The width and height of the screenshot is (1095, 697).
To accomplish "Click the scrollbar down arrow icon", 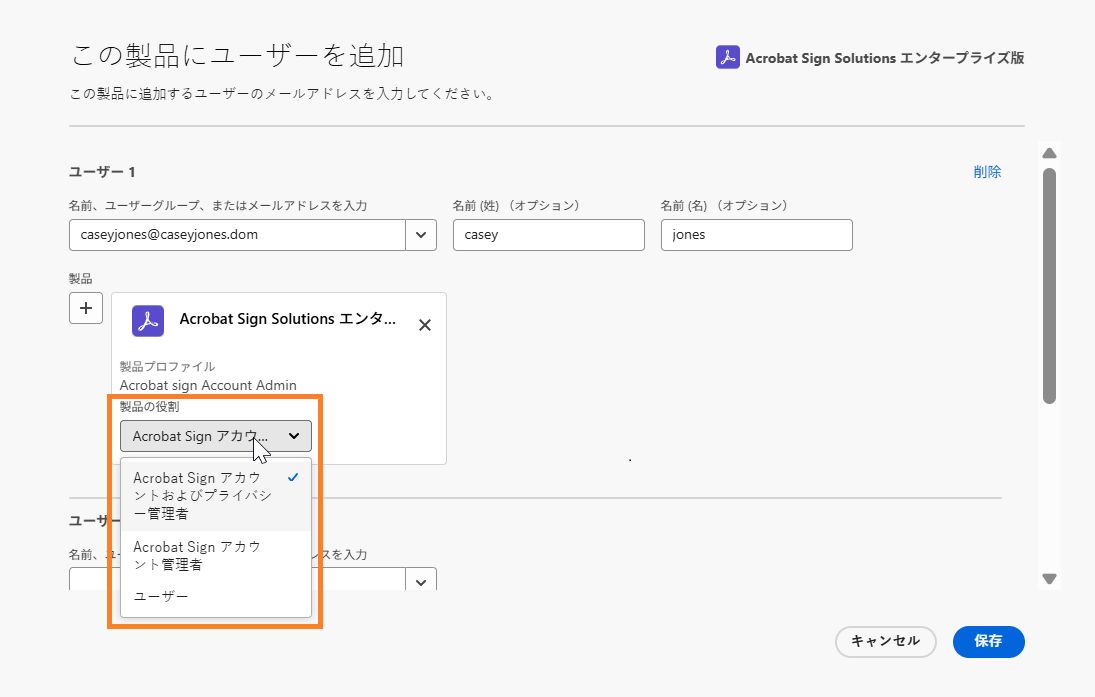I will point(1049,578).
